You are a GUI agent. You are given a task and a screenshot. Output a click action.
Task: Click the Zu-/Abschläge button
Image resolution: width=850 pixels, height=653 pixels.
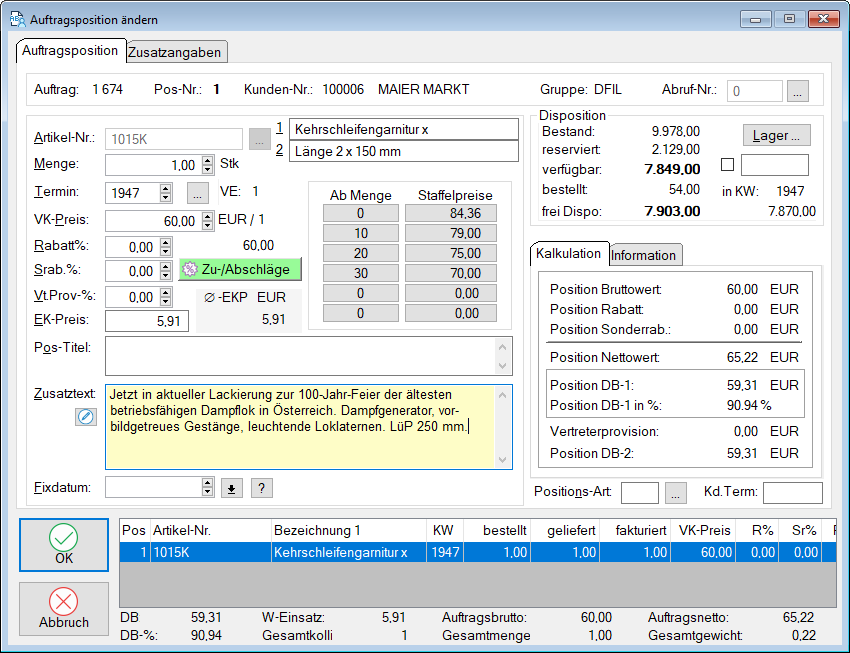click(240, 270)
